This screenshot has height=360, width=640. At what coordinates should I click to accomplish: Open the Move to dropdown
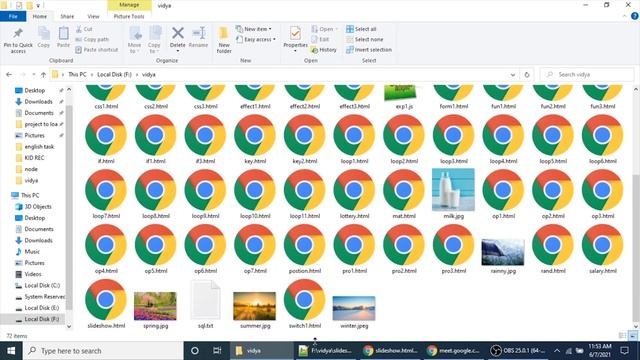pyautogui.click(x=134, y=40)
